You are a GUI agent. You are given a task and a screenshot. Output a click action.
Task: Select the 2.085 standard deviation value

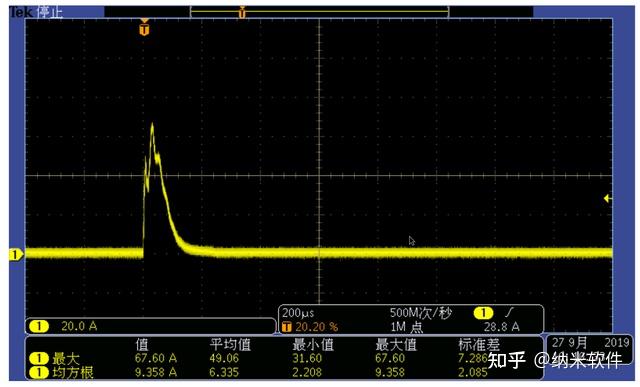(x=473, y=372)
